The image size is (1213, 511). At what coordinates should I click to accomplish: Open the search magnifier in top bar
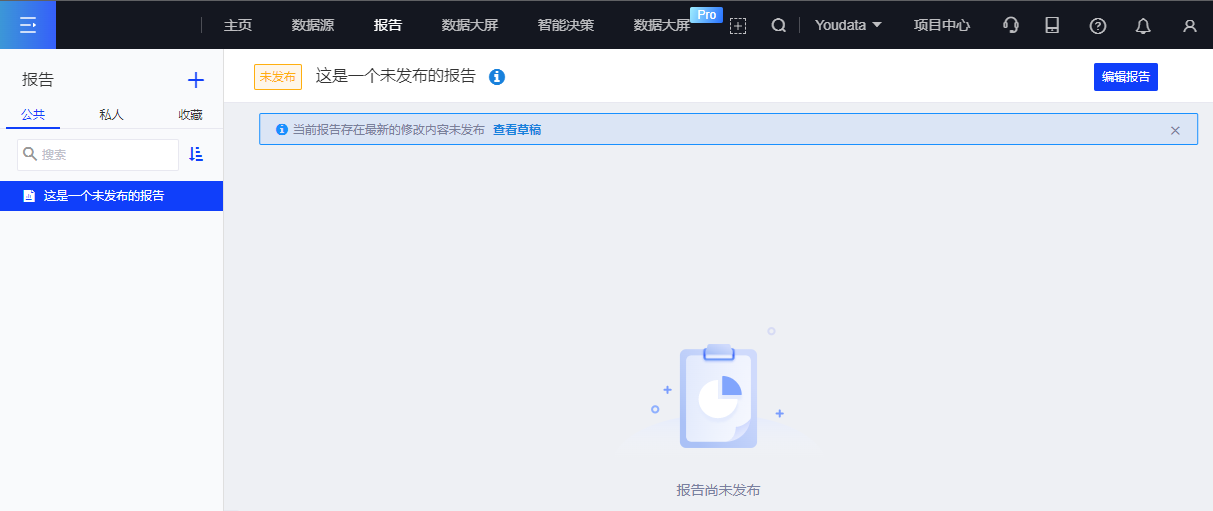pos(778,25)
